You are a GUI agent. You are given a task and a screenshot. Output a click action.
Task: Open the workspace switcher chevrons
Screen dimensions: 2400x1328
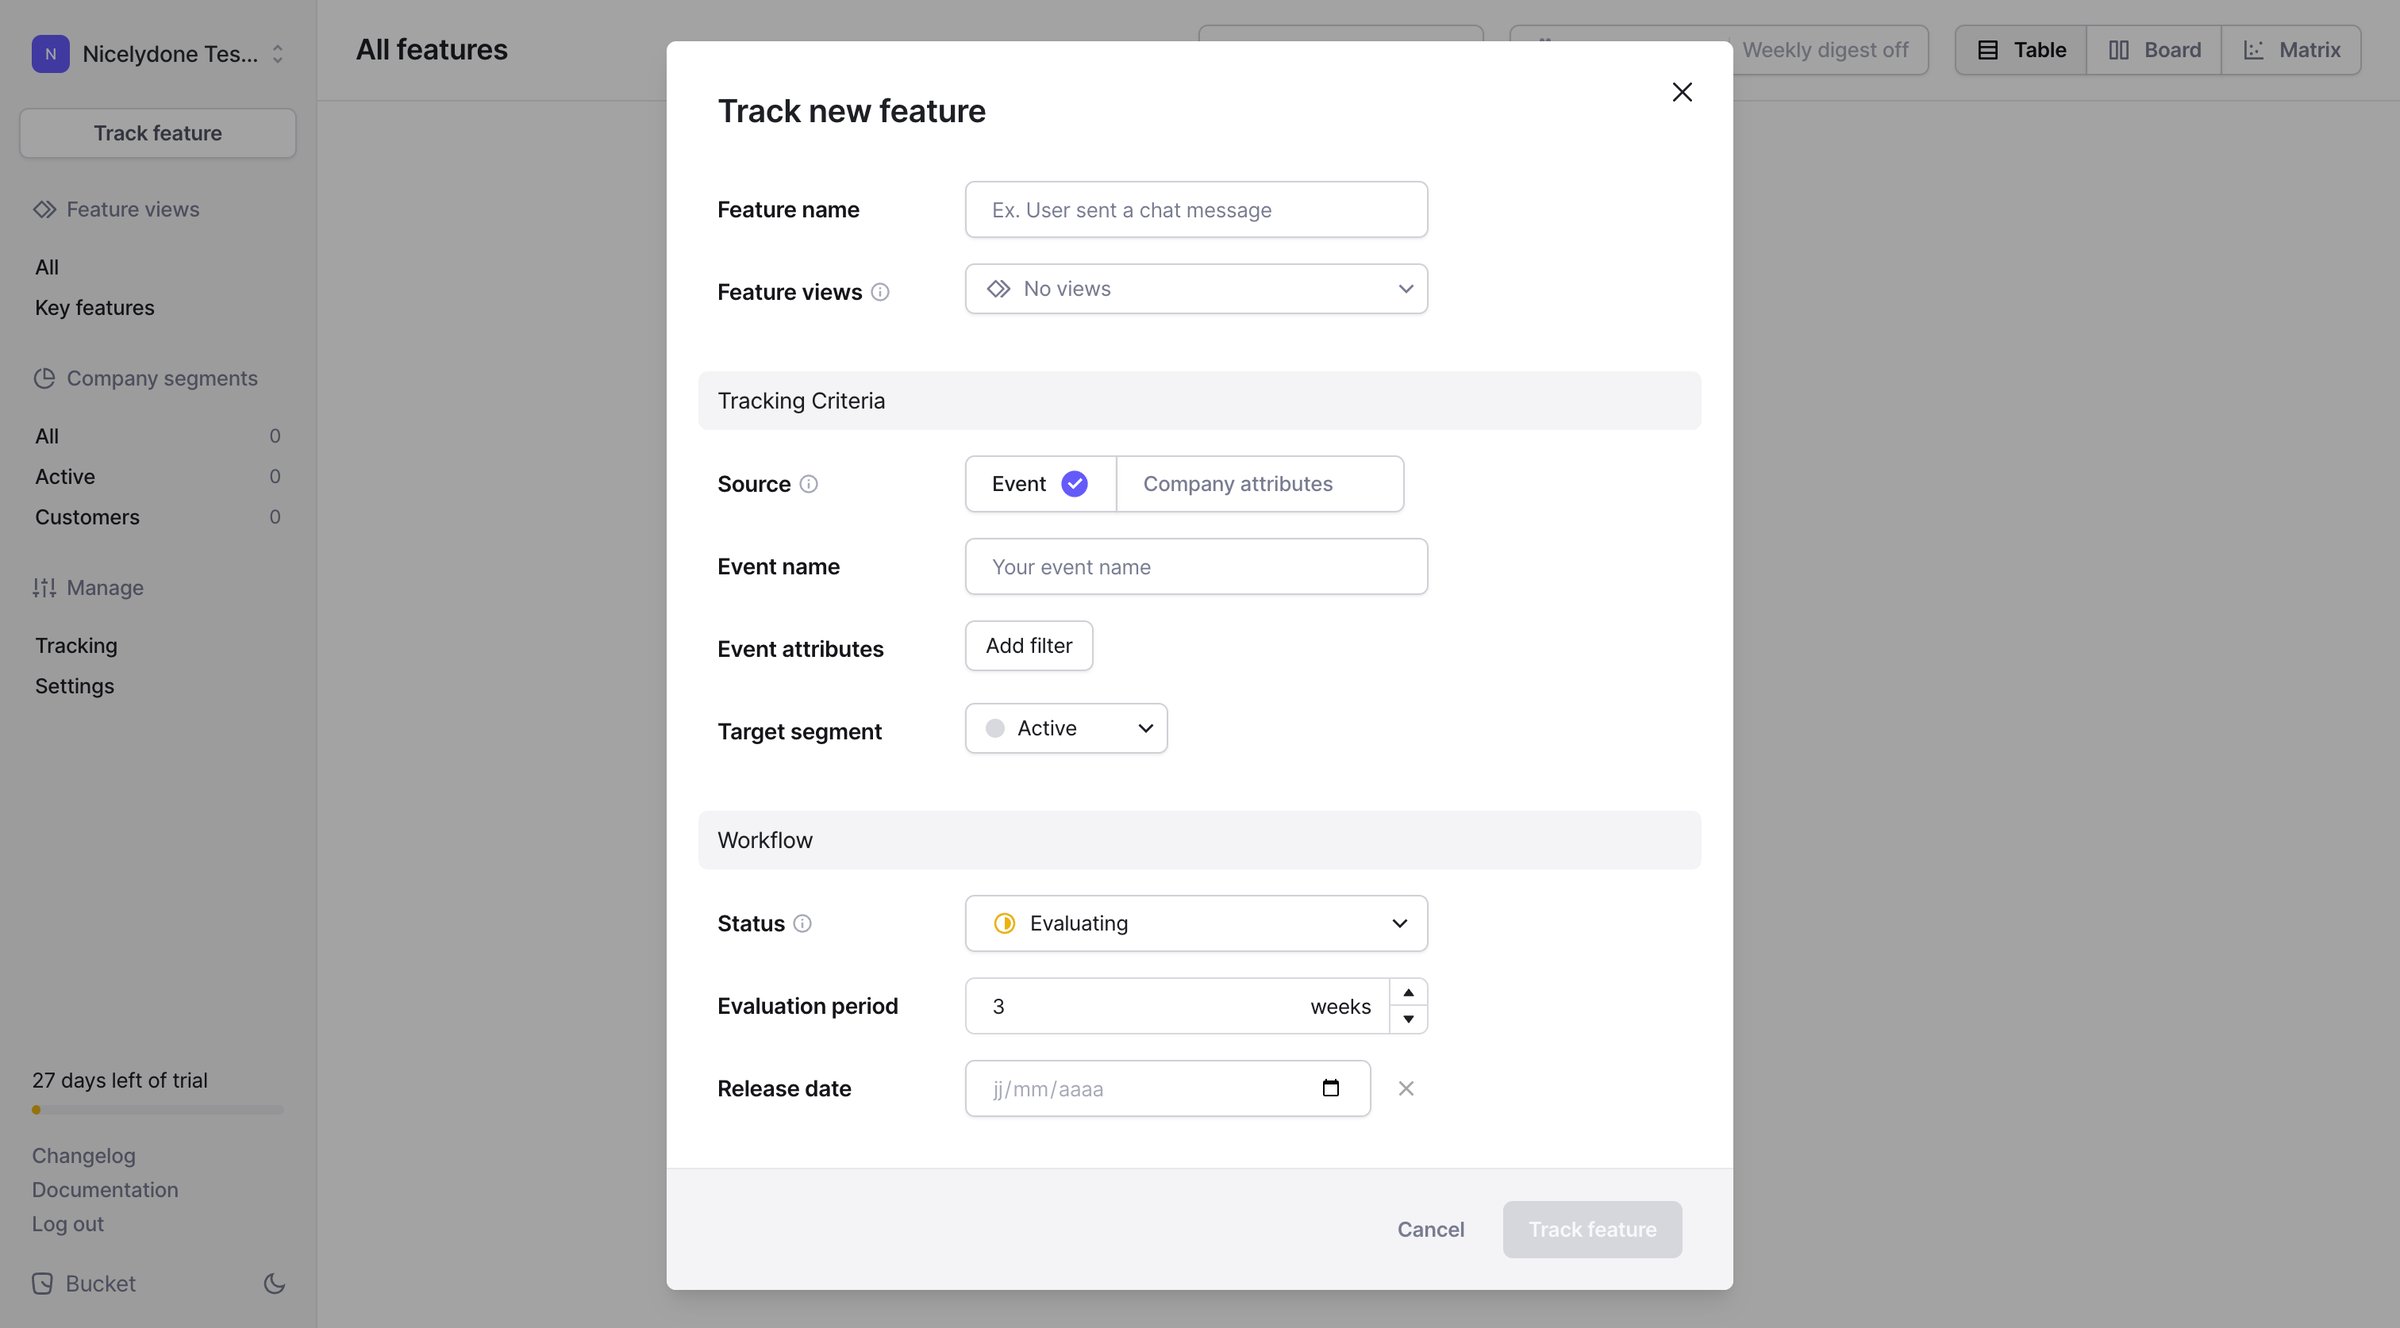pos(278,54)
